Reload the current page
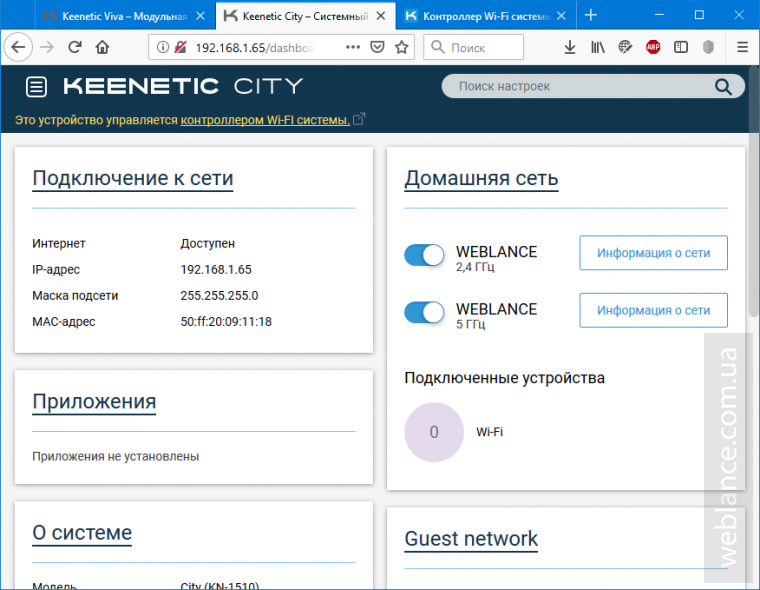The image size is (760, 590). pos(75,47)
